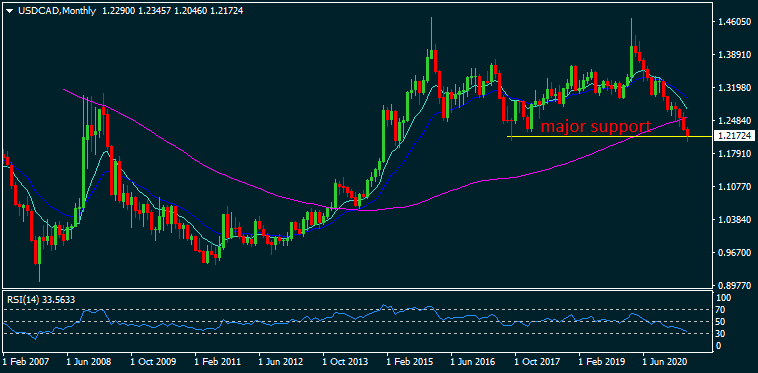758x373 pixels.
Task: Click the 1.22900 open price value
Action: 118,10
